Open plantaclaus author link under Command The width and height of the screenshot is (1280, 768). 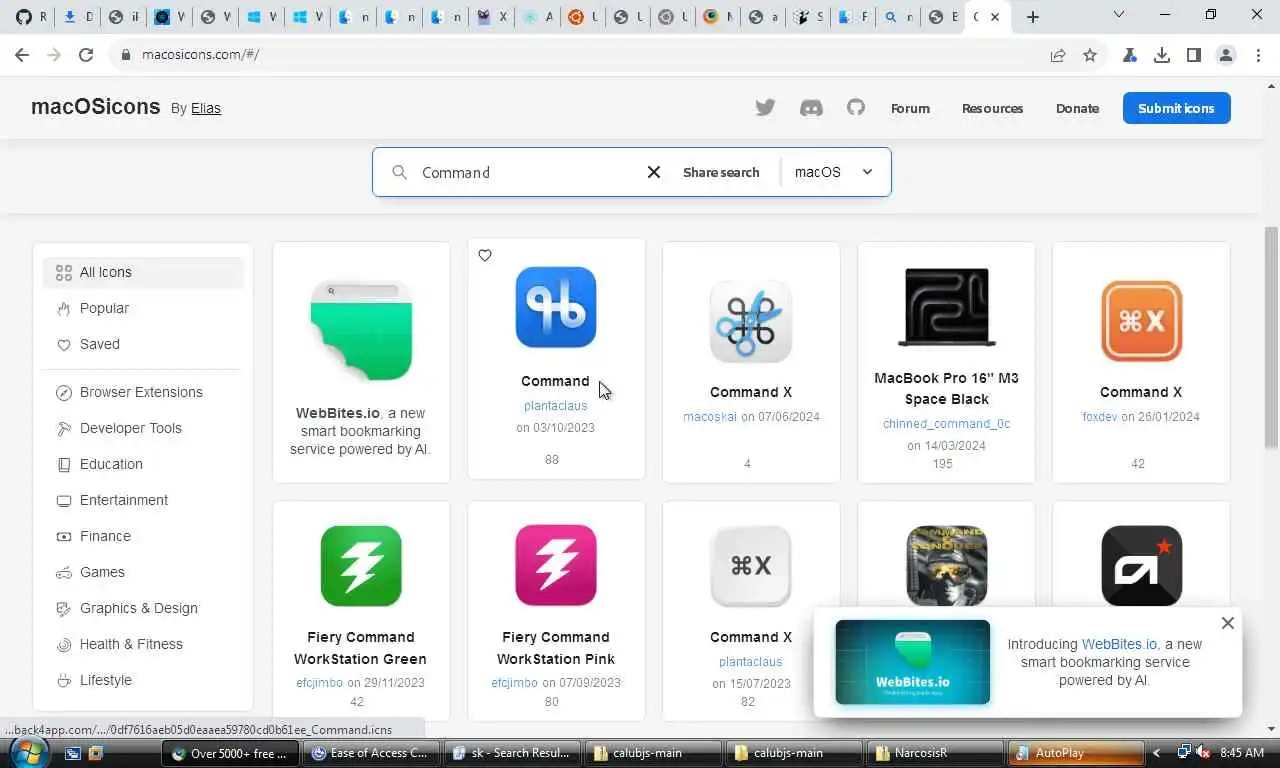pos(556,406)
